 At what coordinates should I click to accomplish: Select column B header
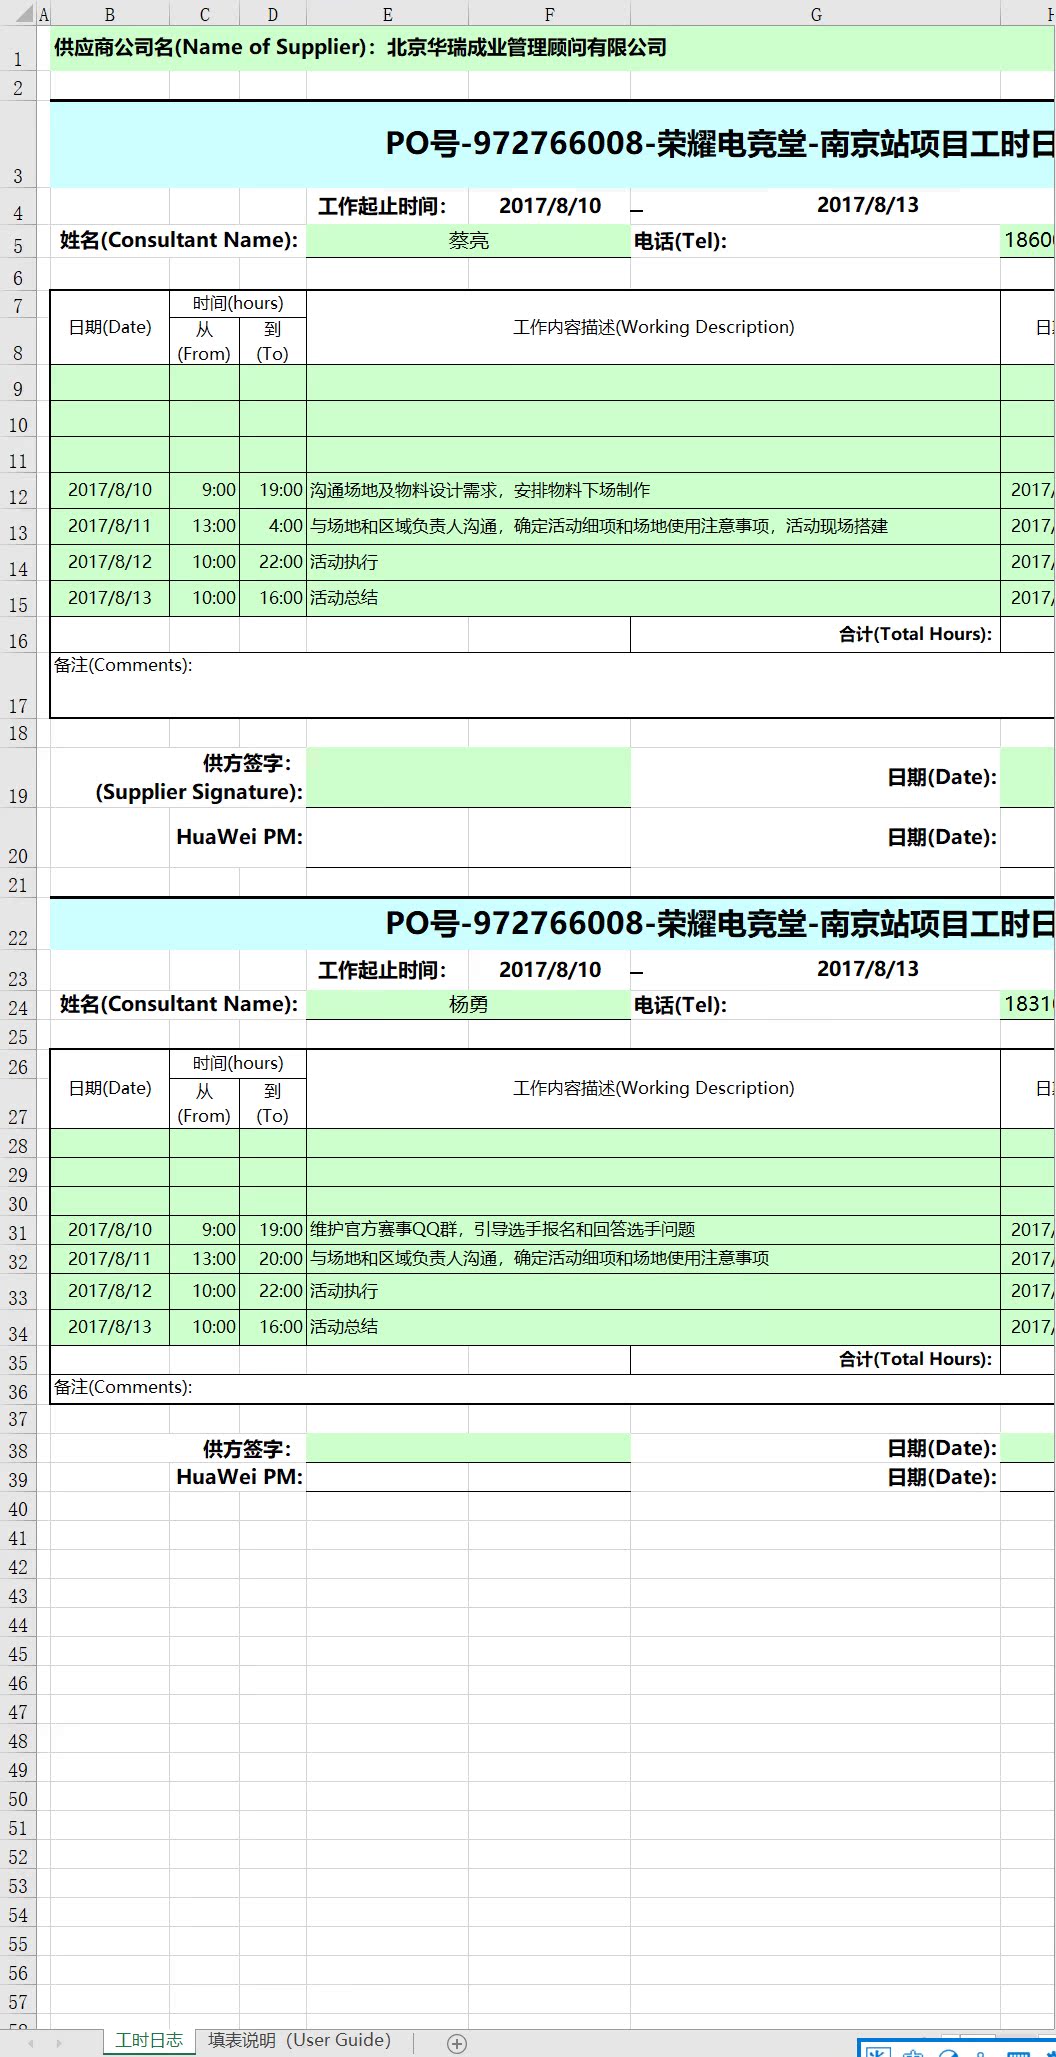tap(110, 14)
